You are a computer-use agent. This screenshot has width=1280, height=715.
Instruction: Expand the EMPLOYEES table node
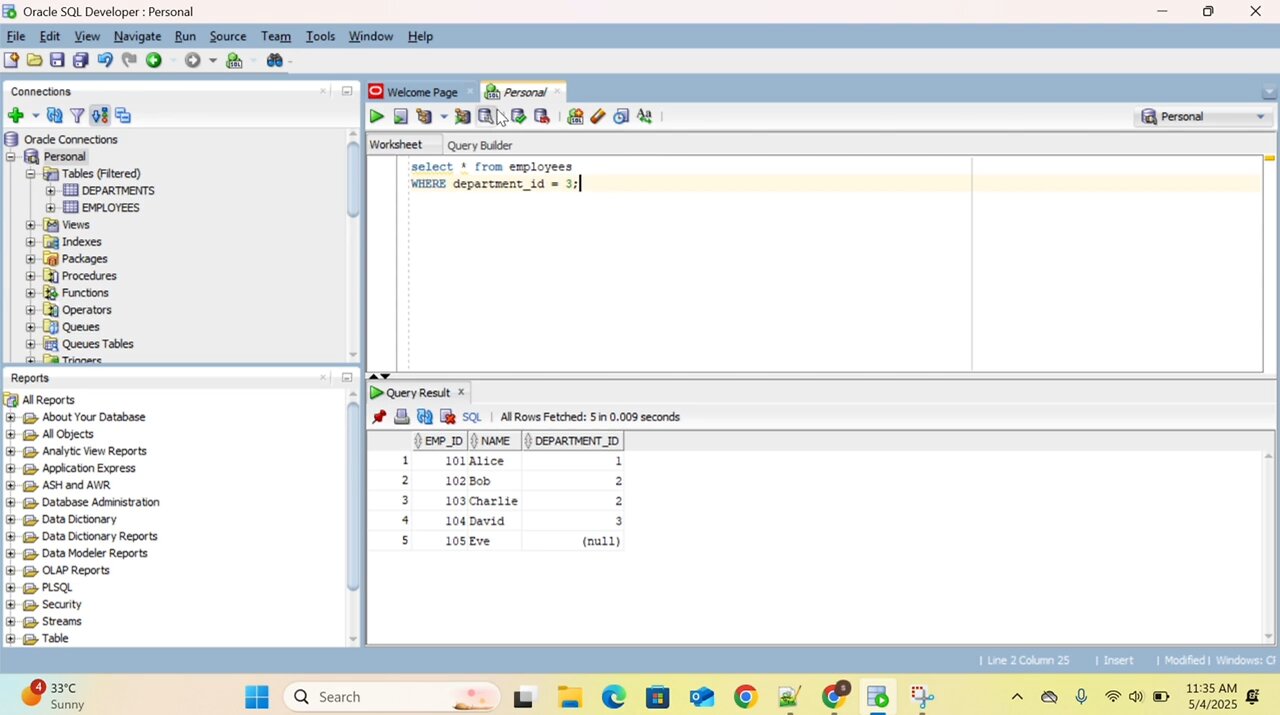[x=50, y=208]
